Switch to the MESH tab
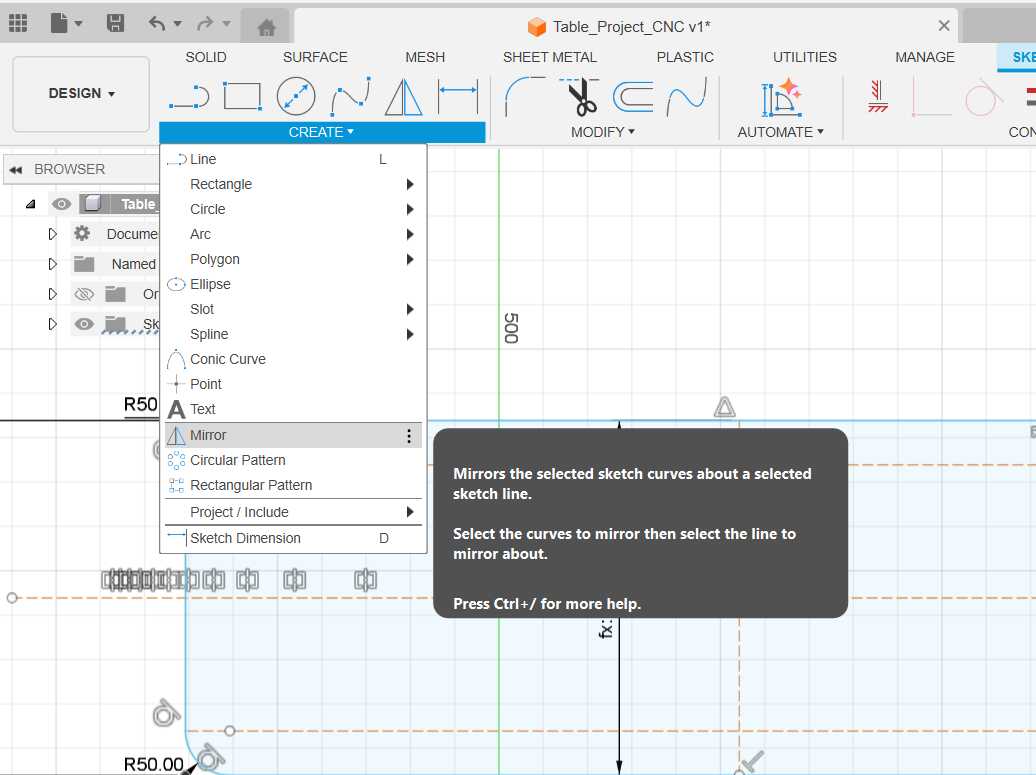This screenshot has height=775, width=1036. pos(425,57)
